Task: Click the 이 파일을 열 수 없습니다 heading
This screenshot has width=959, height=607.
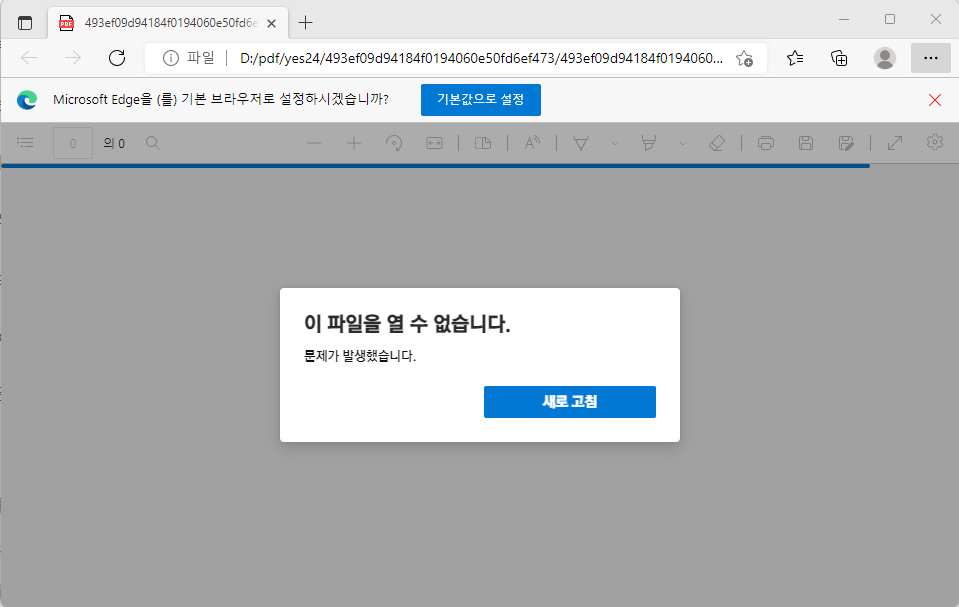Action: pyautogui.click(x=407, y=323)
